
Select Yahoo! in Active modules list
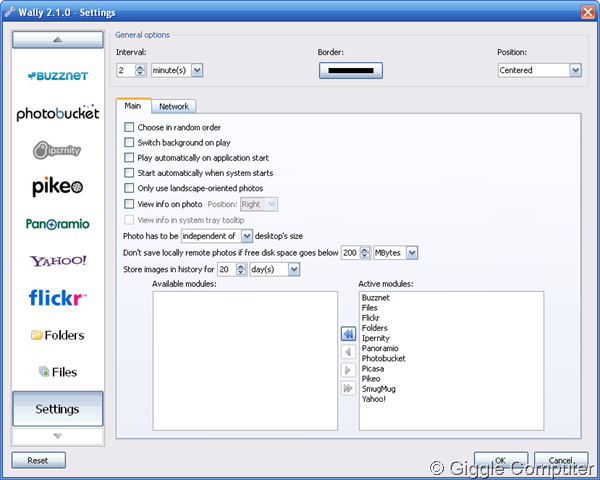(373, 399)
